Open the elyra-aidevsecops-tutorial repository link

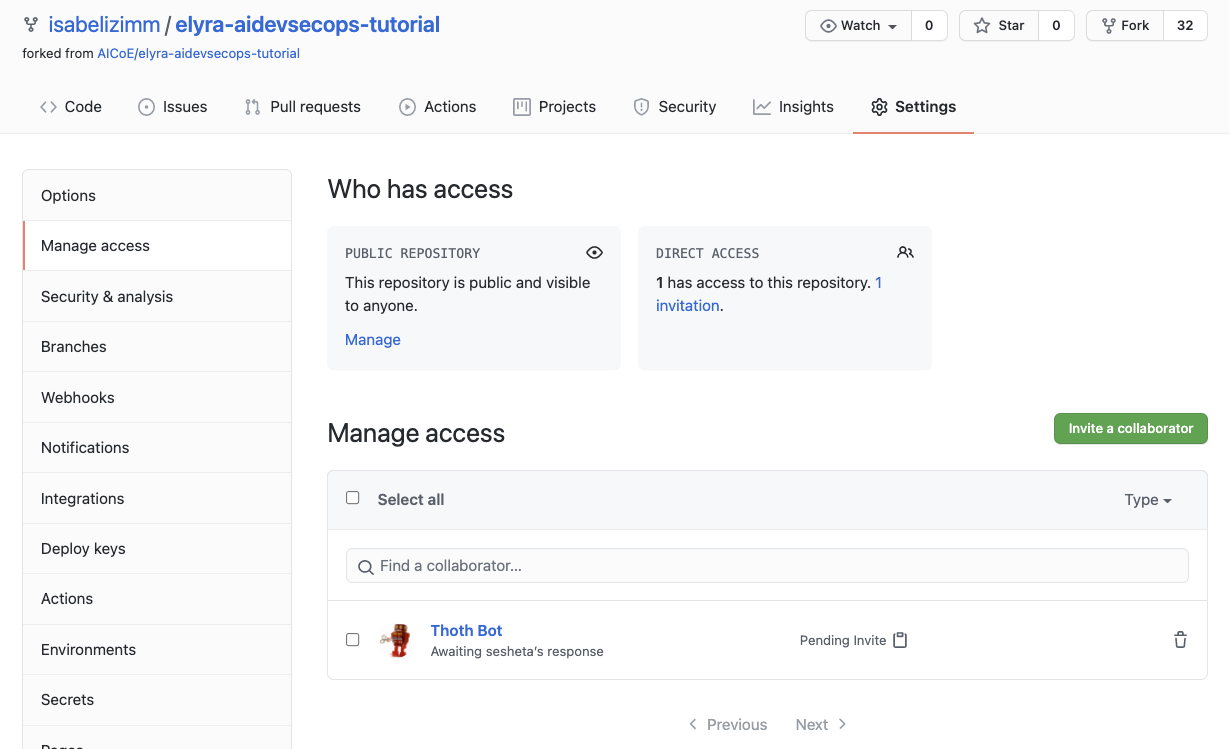tap(308, 24)
